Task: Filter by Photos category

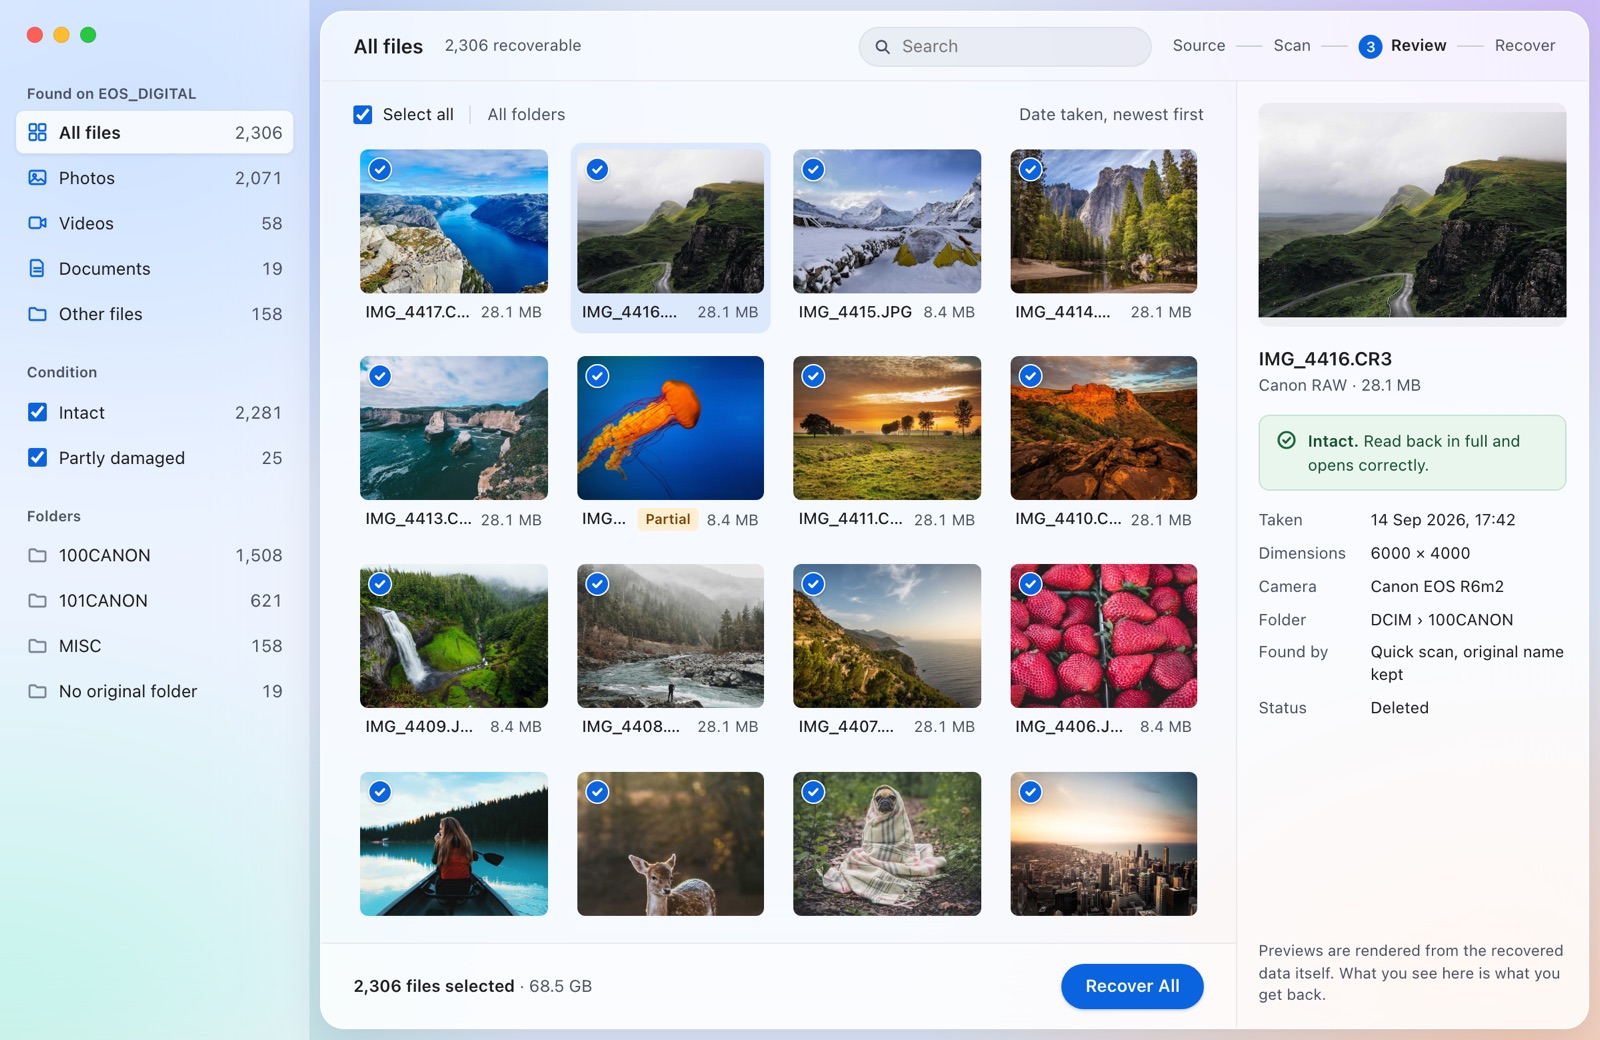Action: (155, 178)
